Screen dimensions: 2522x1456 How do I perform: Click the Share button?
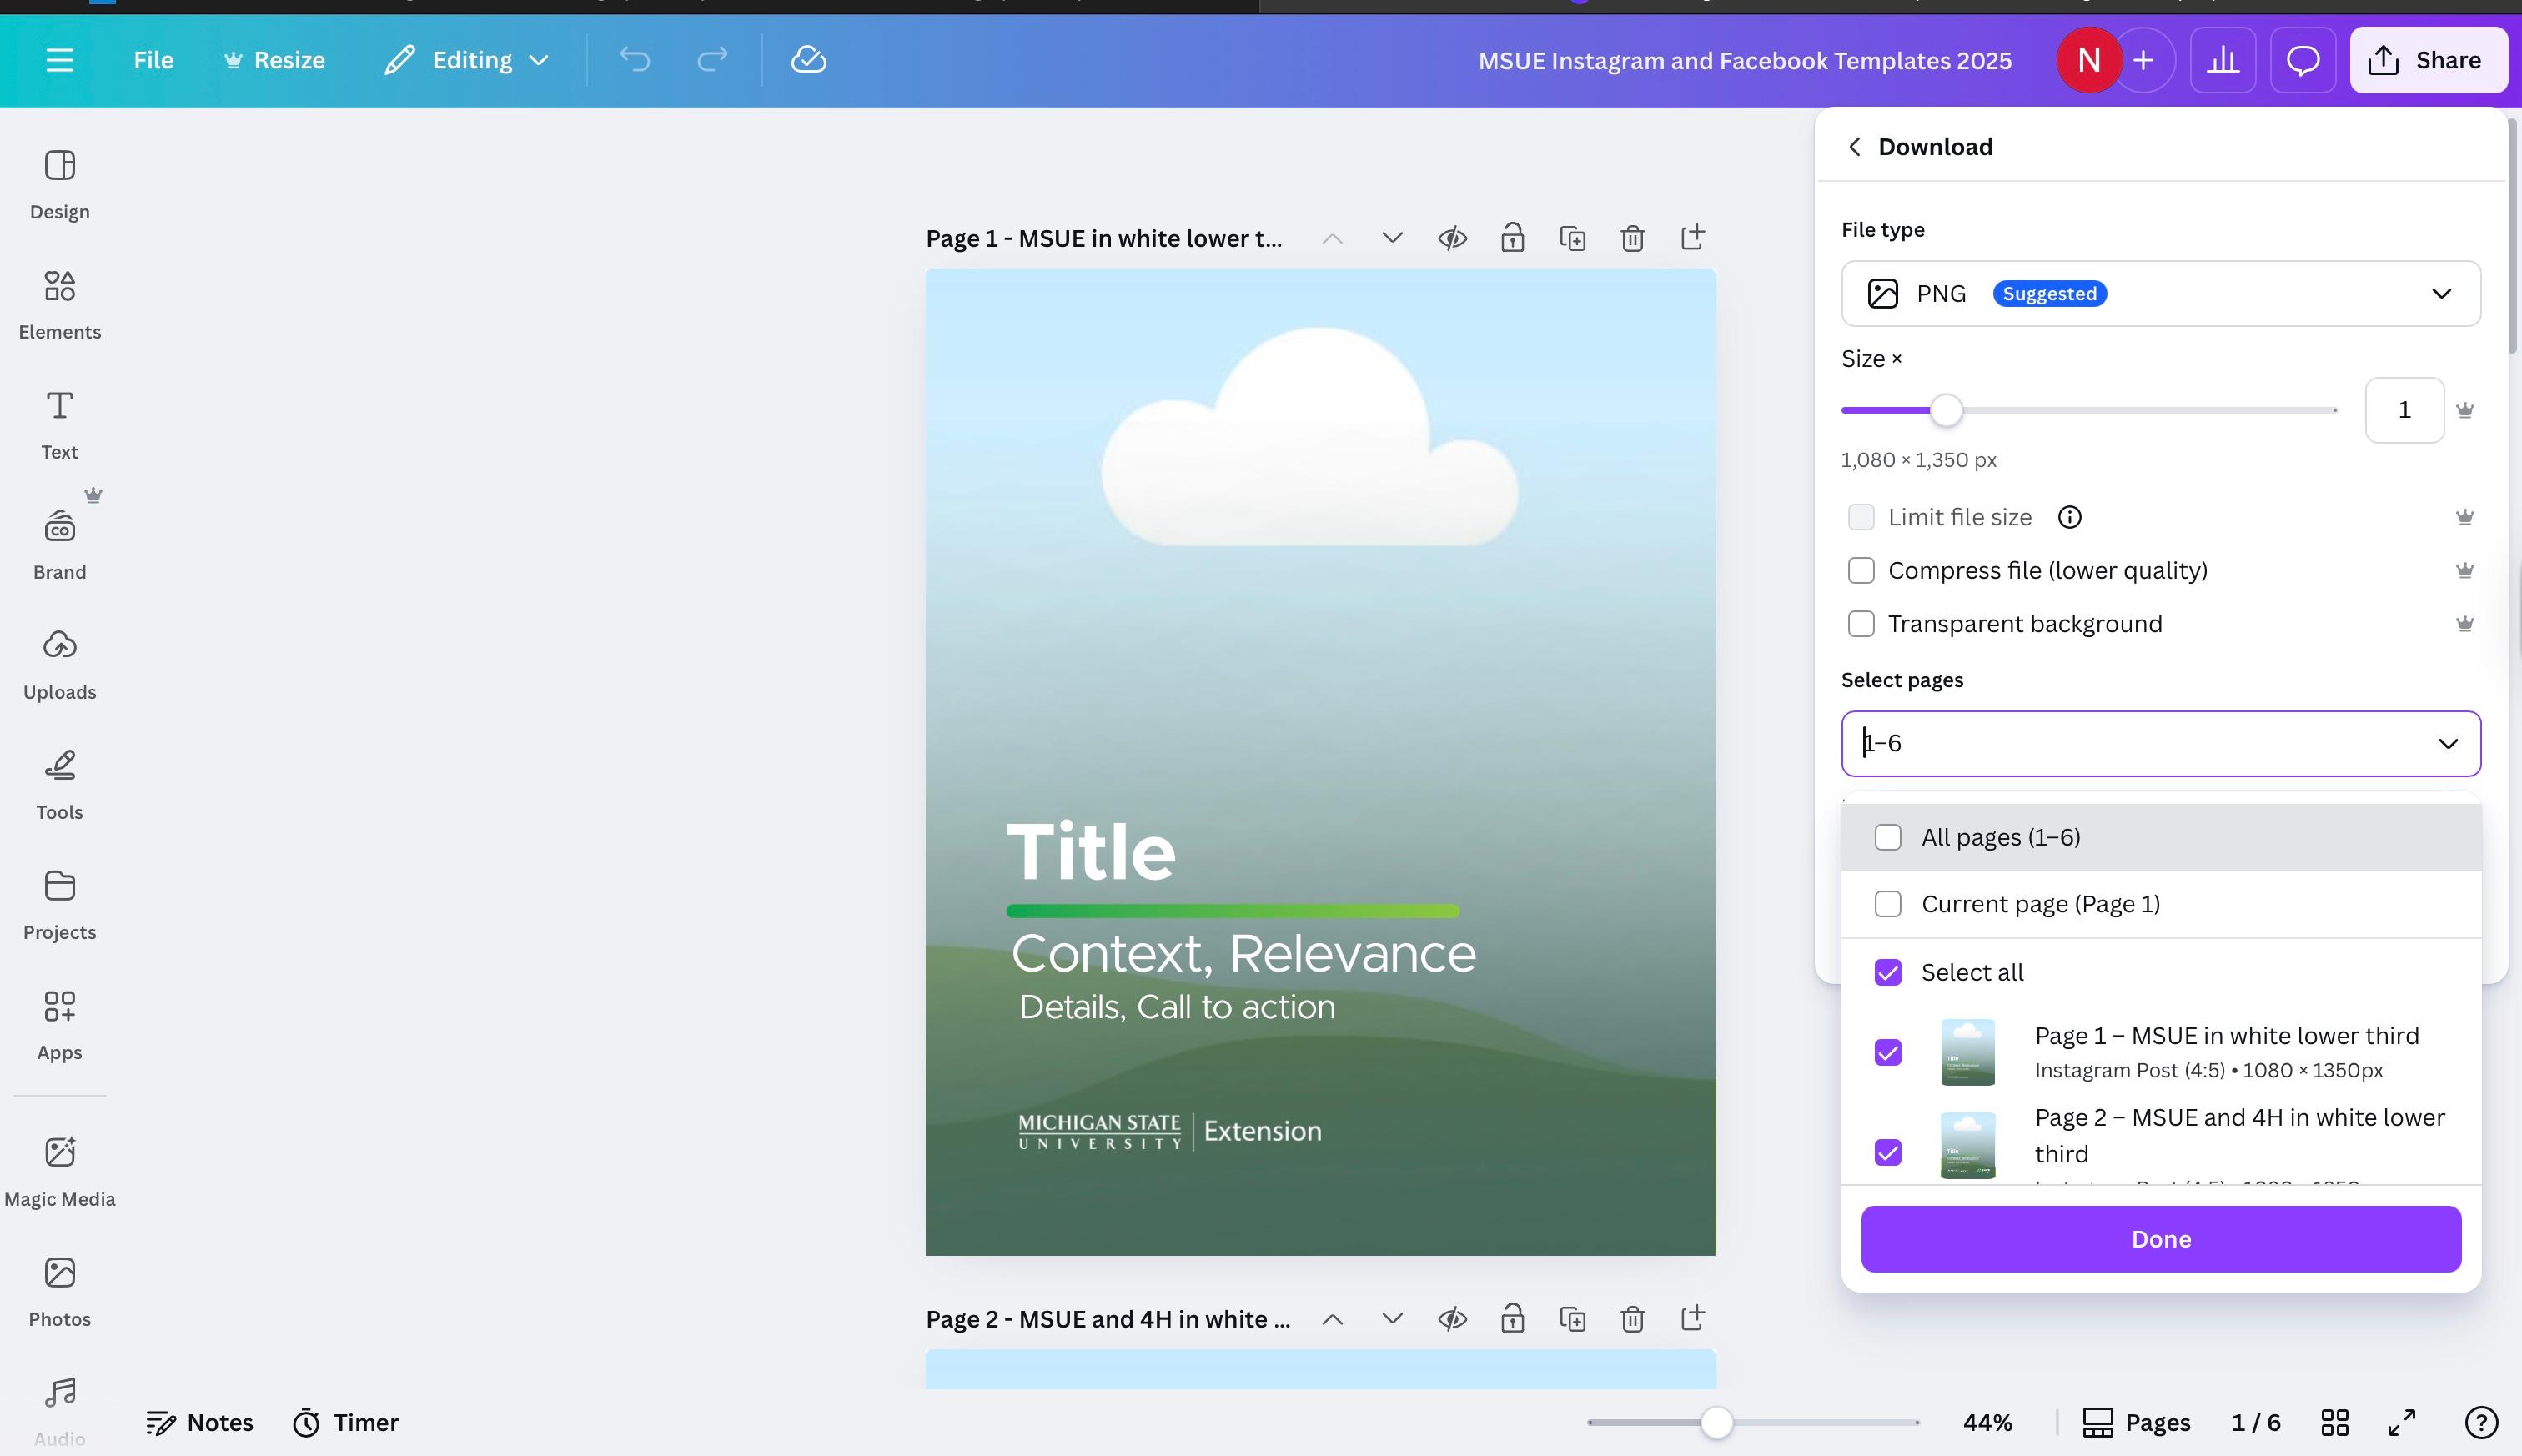click(2427, 60)
